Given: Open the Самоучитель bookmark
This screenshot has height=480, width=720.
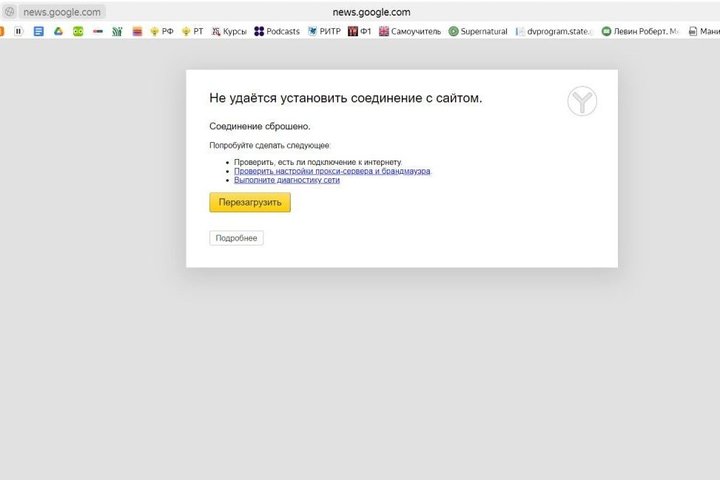Looking at the screenshot, I should coord(409,31).
